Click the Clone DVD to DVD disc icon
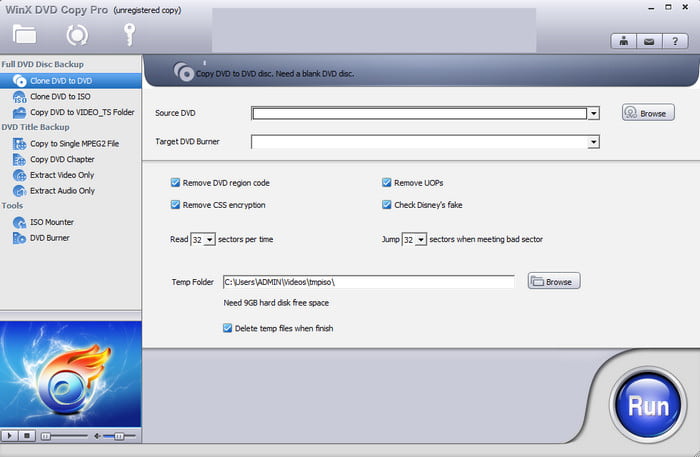Viewport: 700px width, 457px height. pos(19,81)
